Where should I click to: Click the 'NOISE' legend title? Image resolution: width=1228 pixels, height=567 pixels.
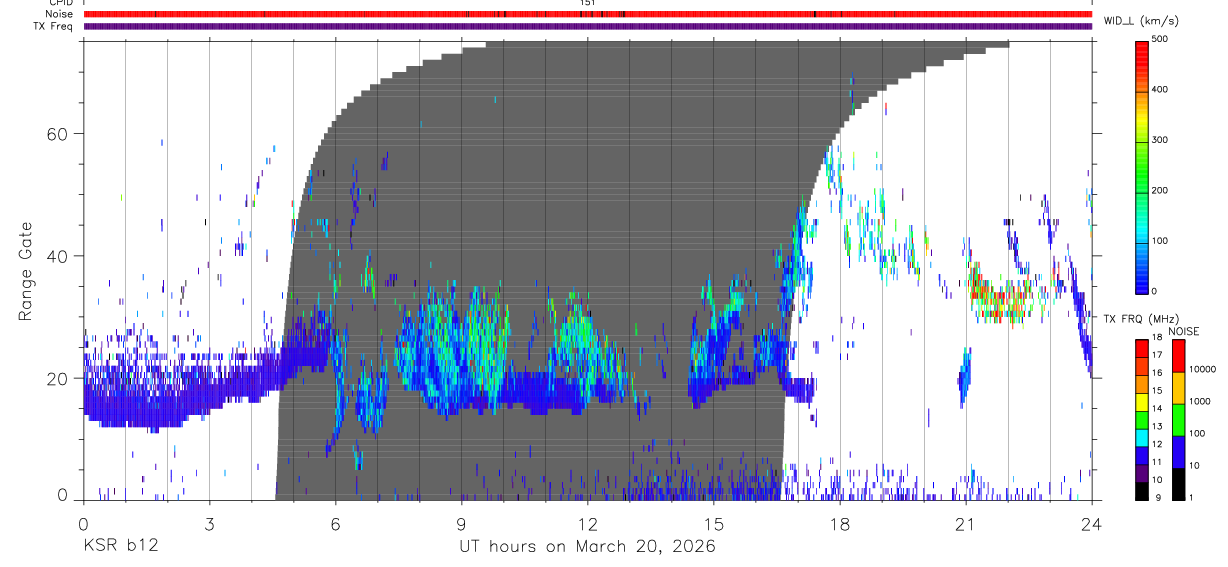pos(1184,331)
